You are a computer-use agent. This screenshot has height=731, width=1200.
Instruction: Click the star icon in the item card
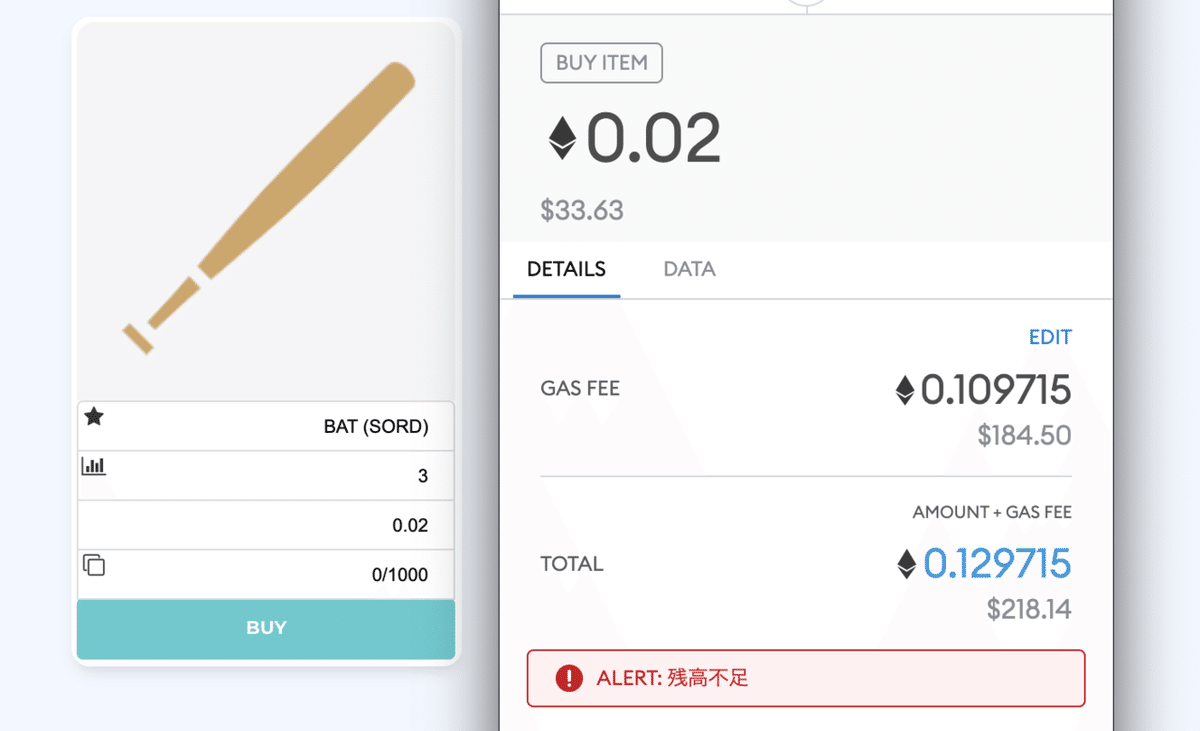94,416
